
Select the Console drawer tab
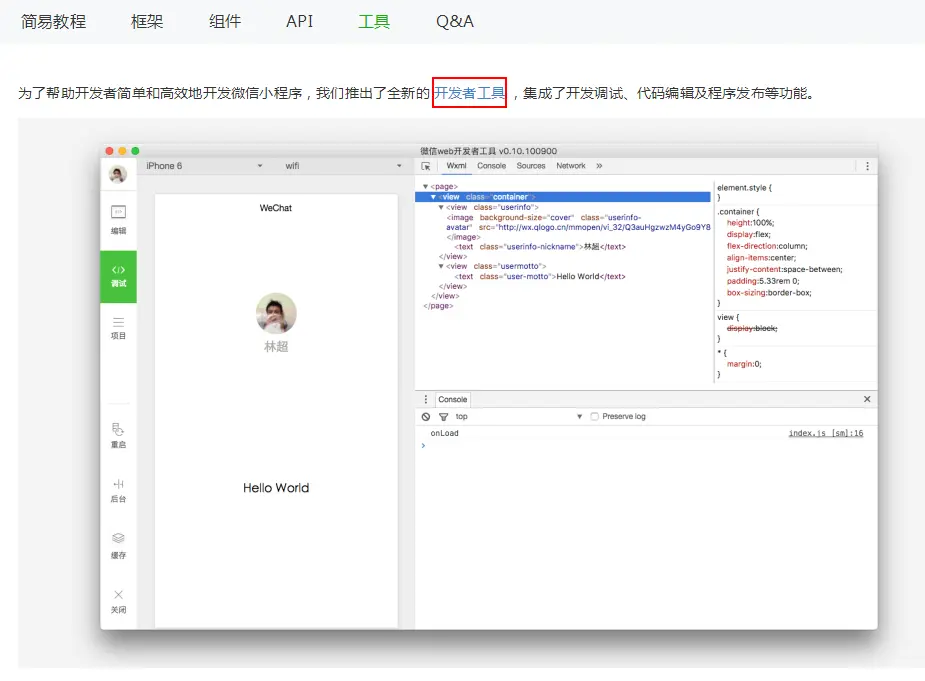point(452,400)
